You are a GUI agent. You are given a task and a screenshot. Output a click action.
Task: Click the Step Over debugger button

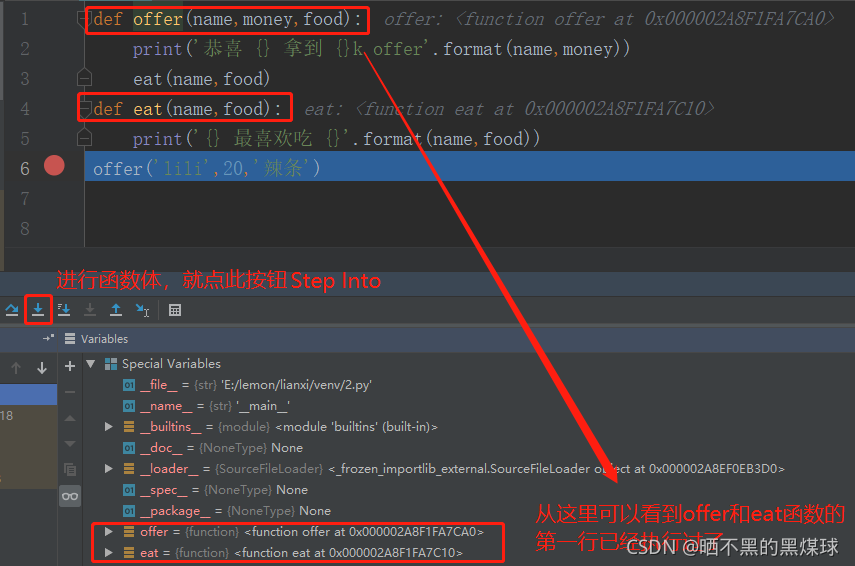(12, 310)
